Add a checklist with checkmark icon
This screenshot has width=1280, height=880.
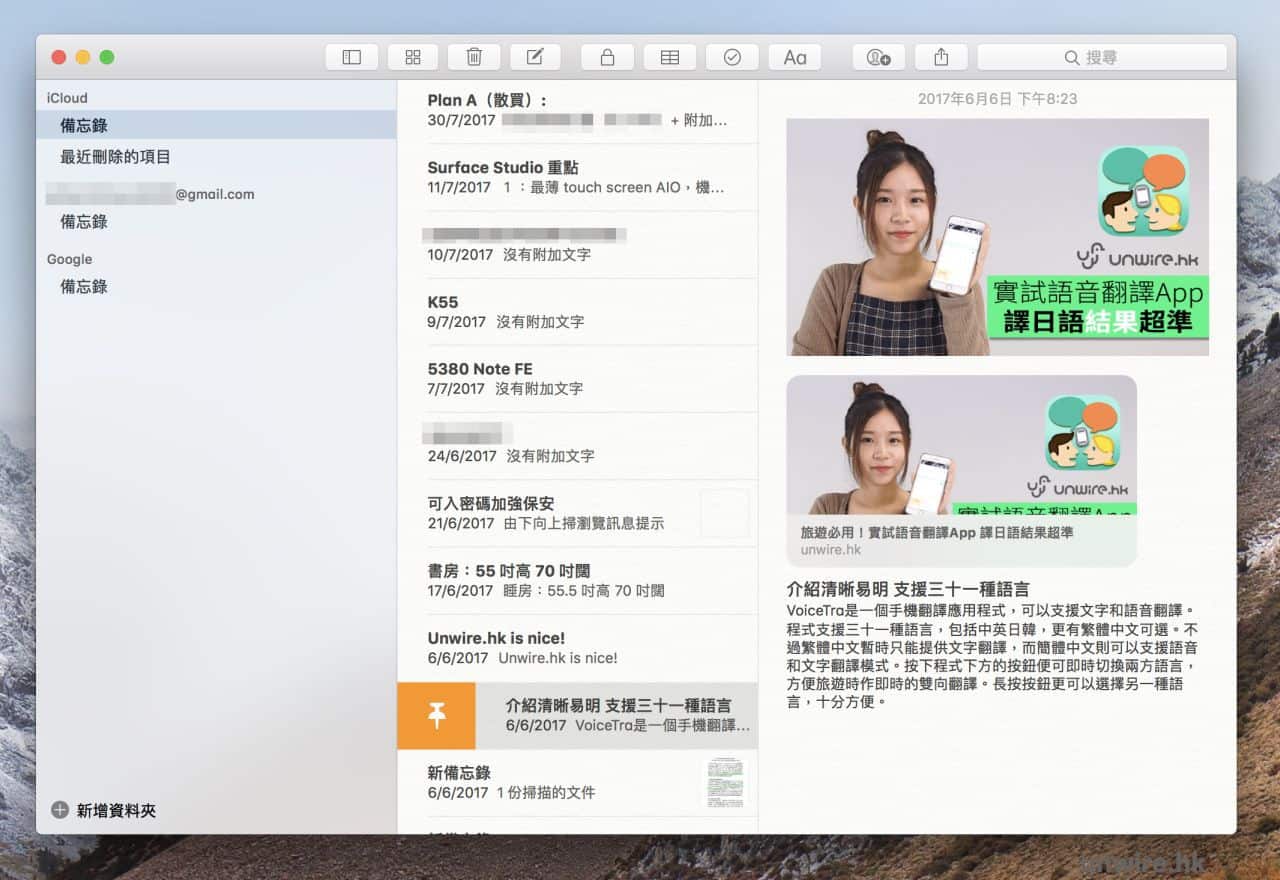[732, 58]
